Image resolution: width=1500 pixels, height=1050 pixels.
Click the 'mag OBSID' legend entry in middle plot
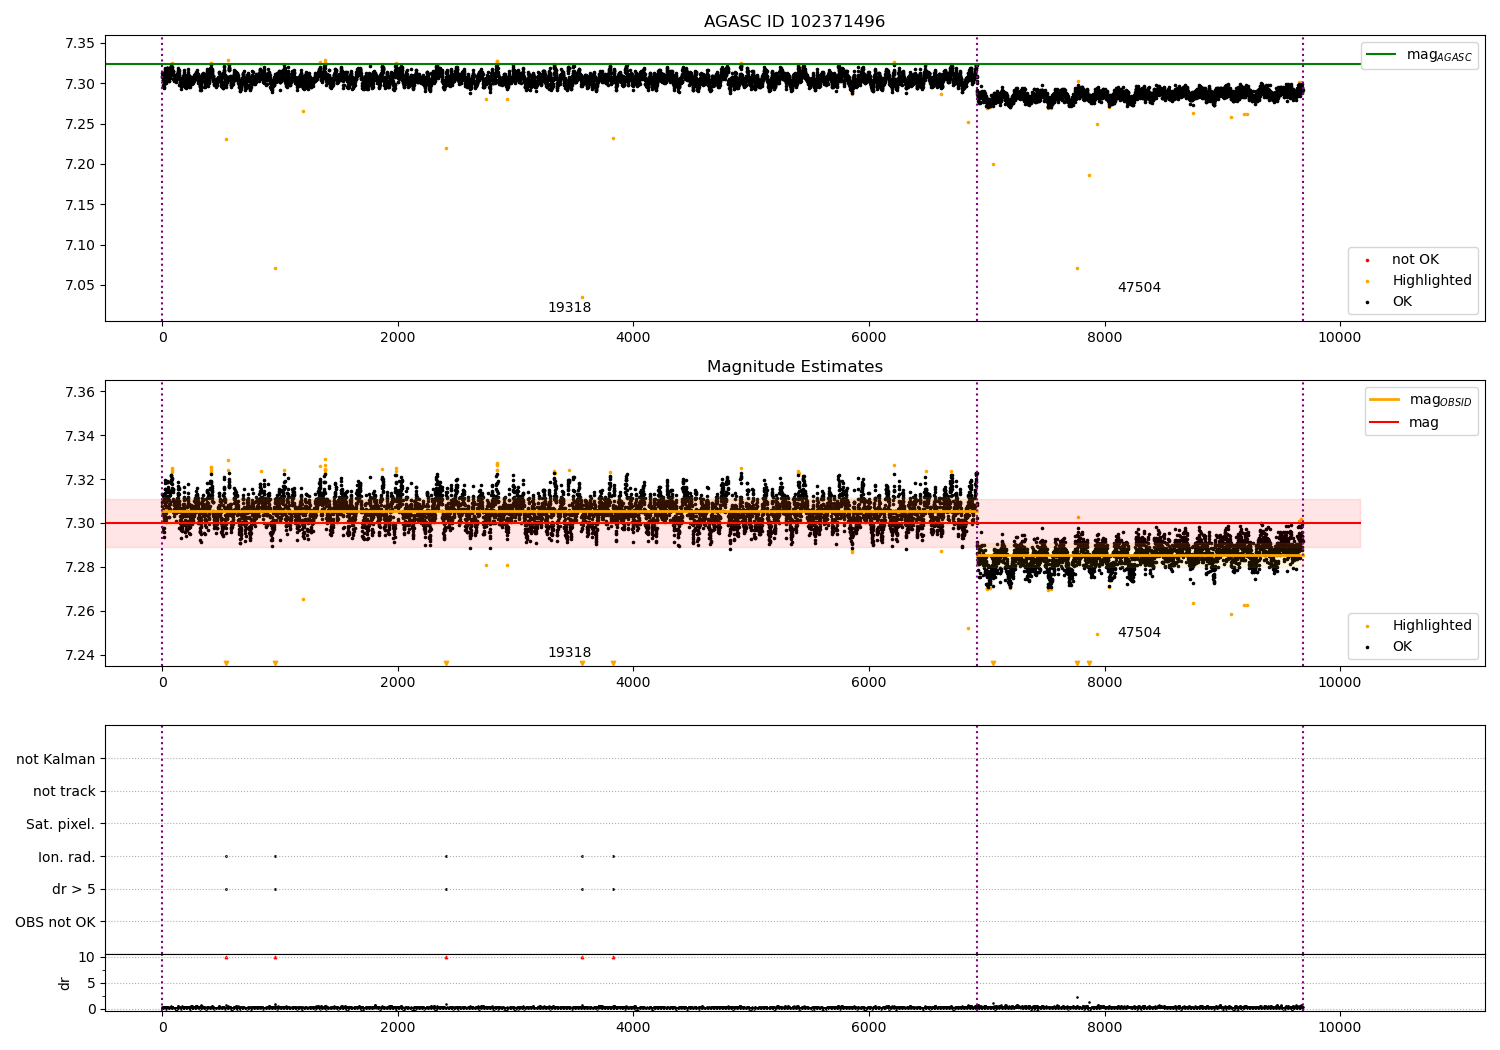[x=1420, y=400]
